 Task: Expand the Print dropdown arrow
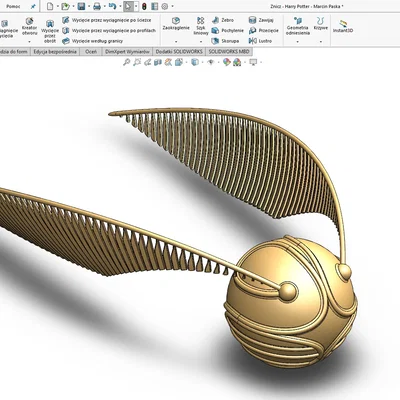click(x=104, y=6)
